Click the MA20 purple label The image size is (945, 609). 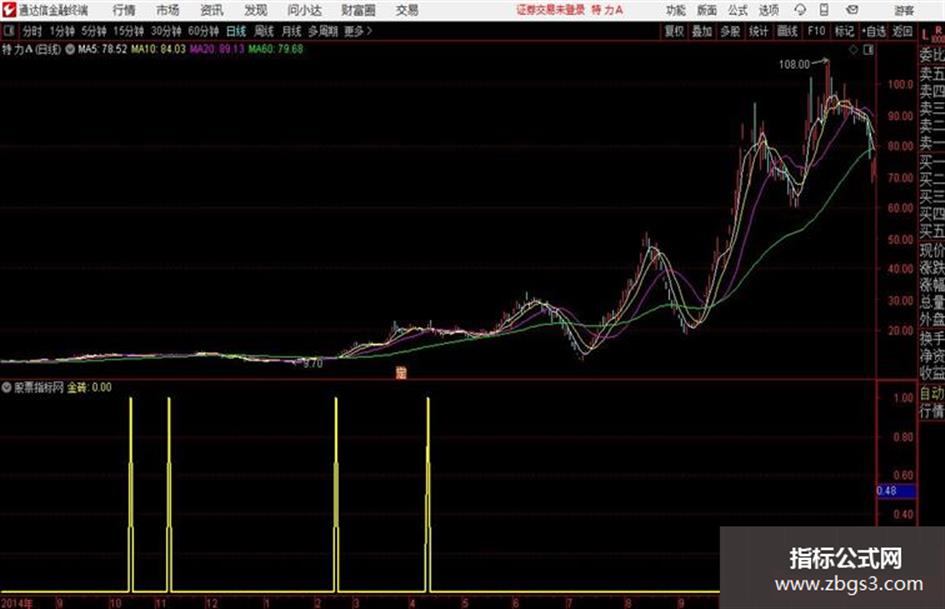click(x=217, y=49)
